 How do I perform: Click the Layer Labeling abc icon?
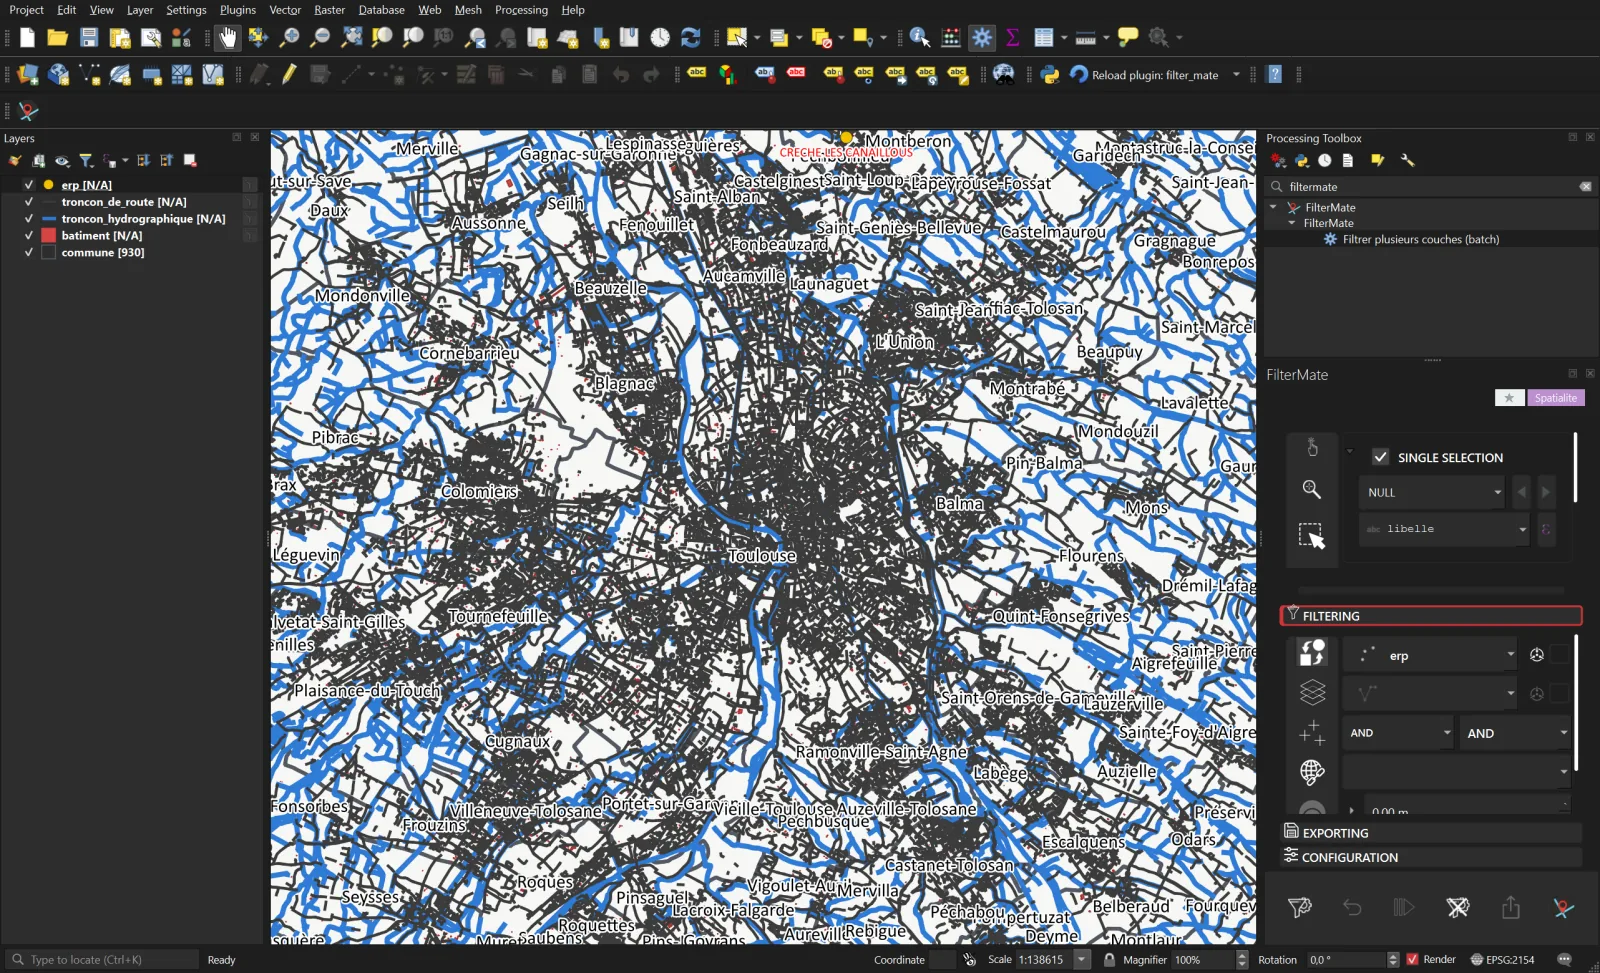coord(697,75)
